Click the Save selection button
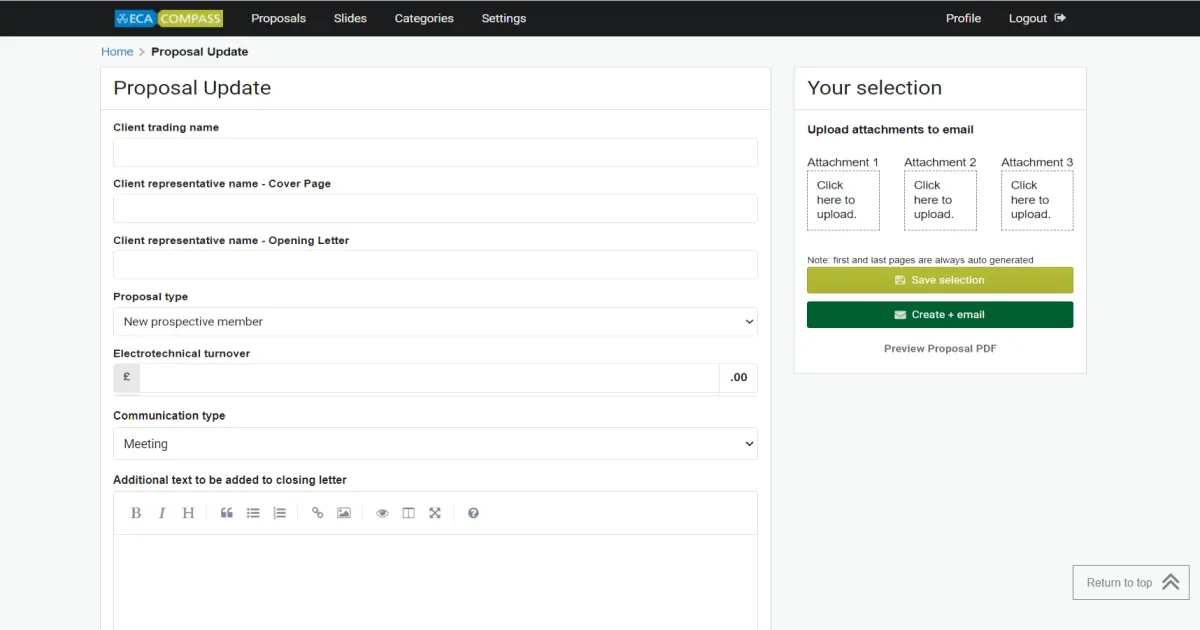The image size is (1200, 630). 939,280
